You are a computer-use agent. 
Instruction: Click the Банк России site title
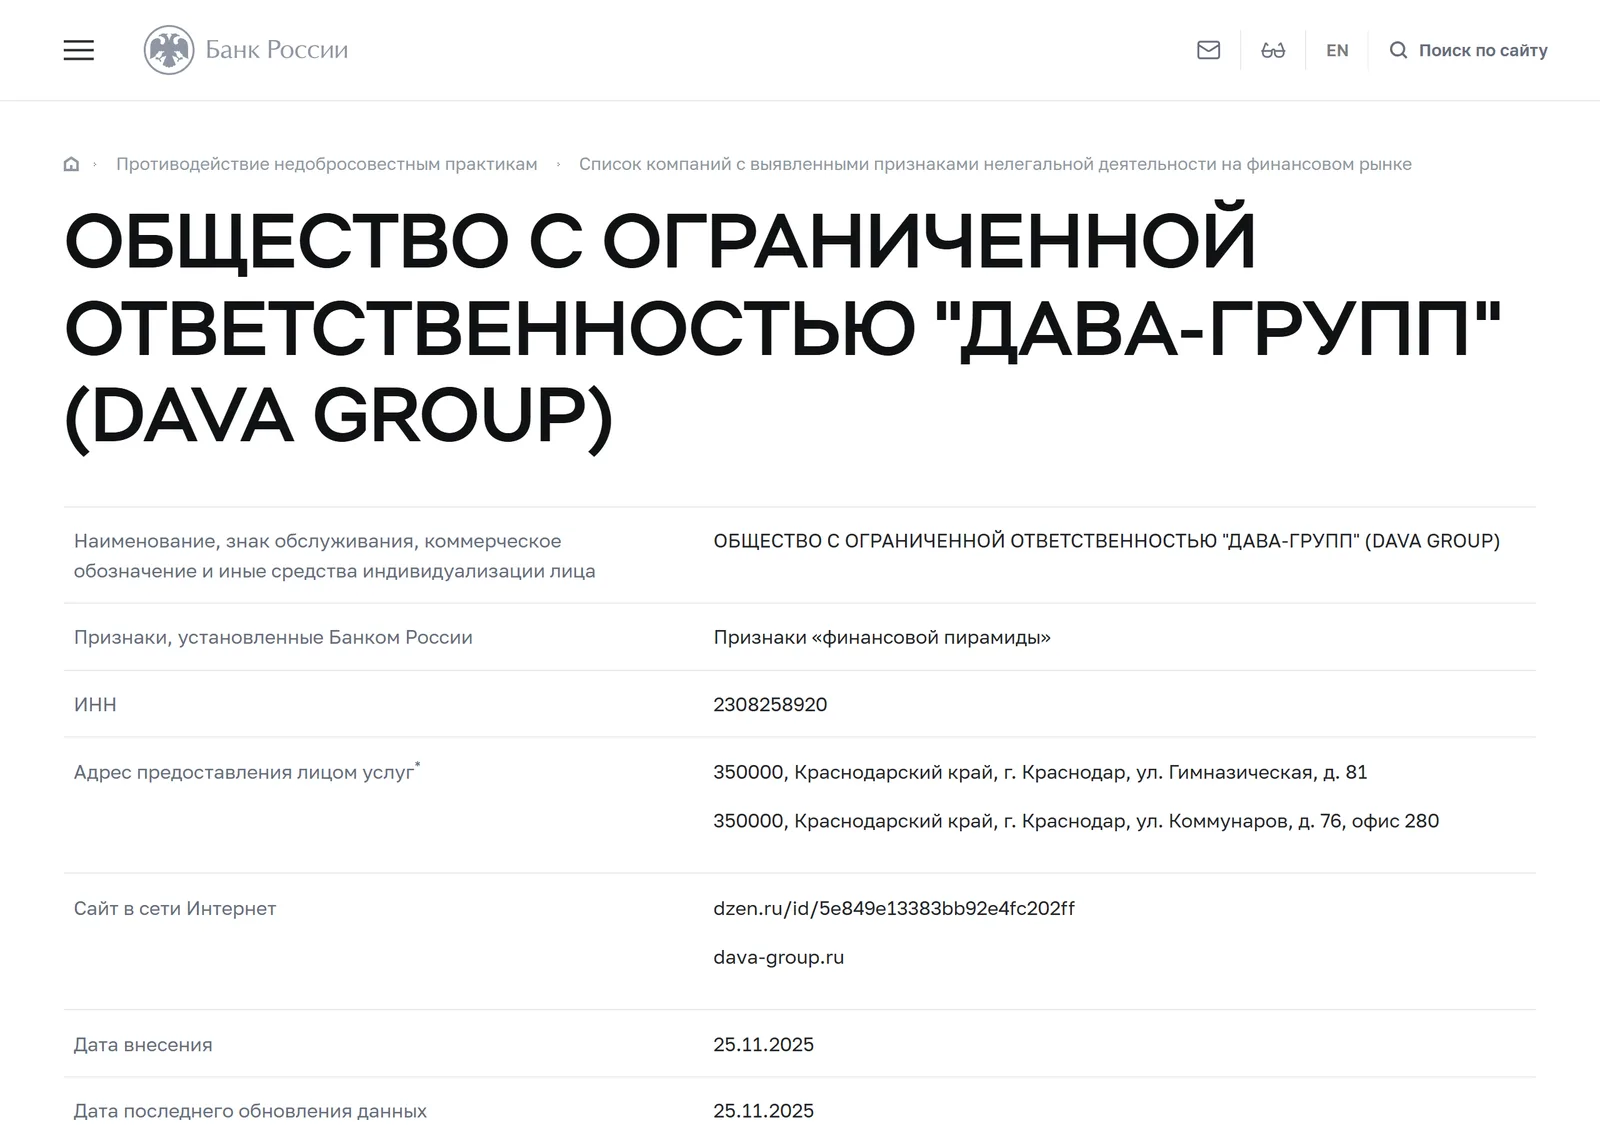pos(277,50)
